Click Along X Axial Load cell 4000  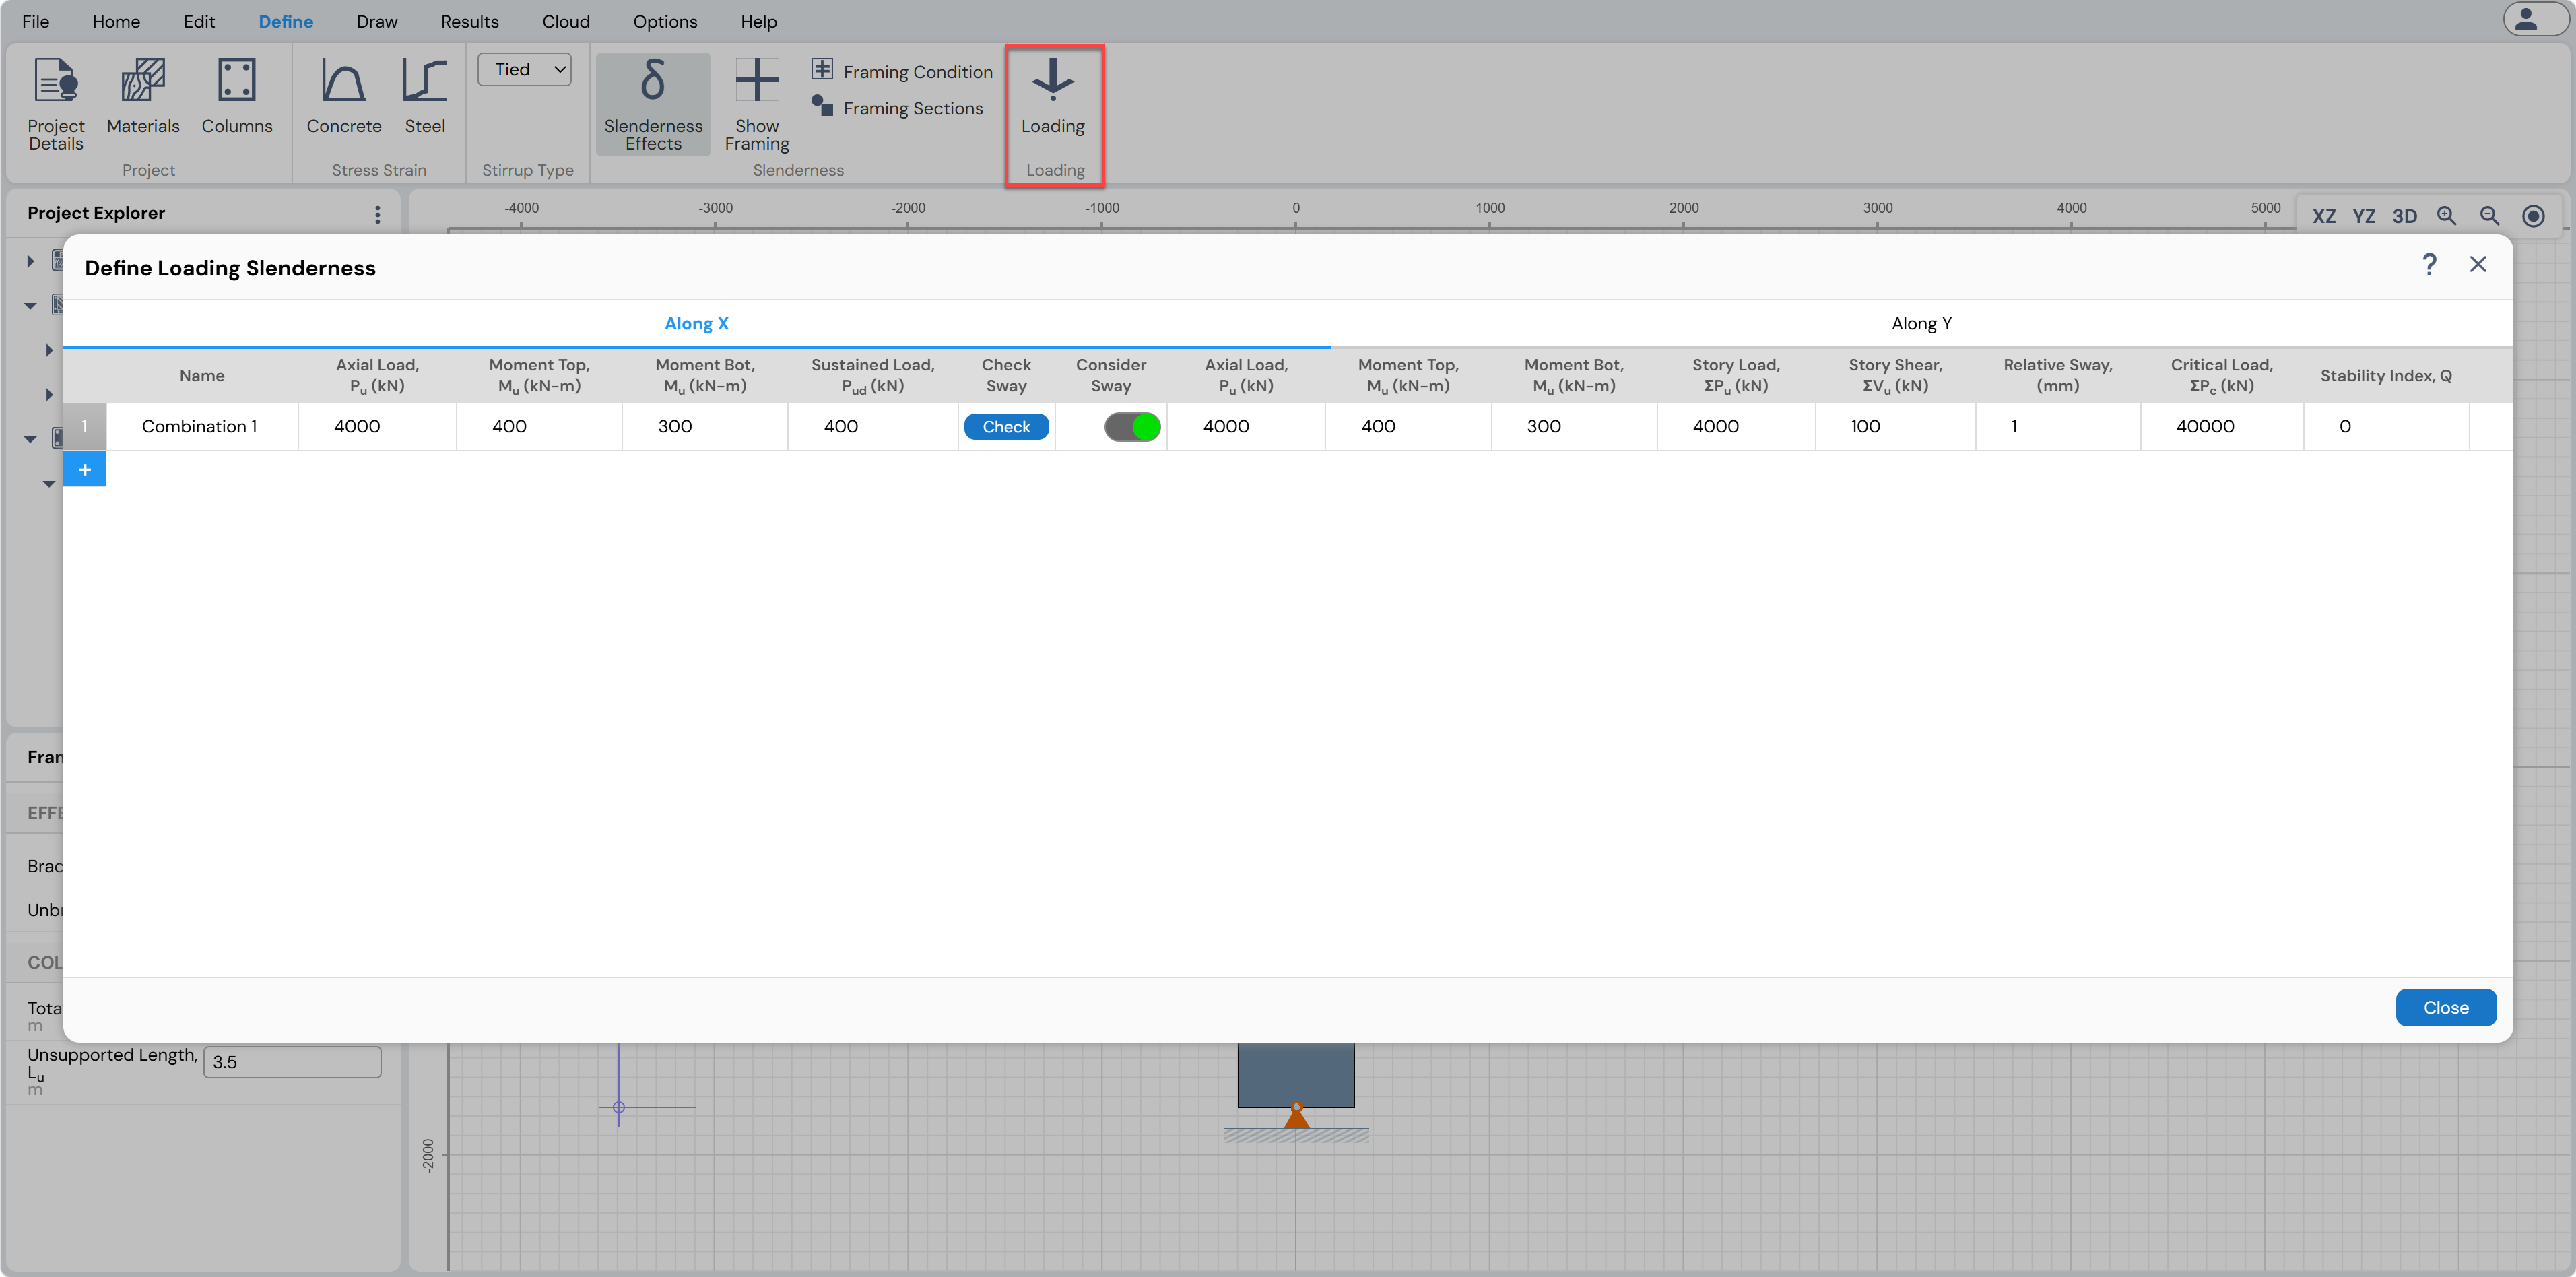[377, 427]
